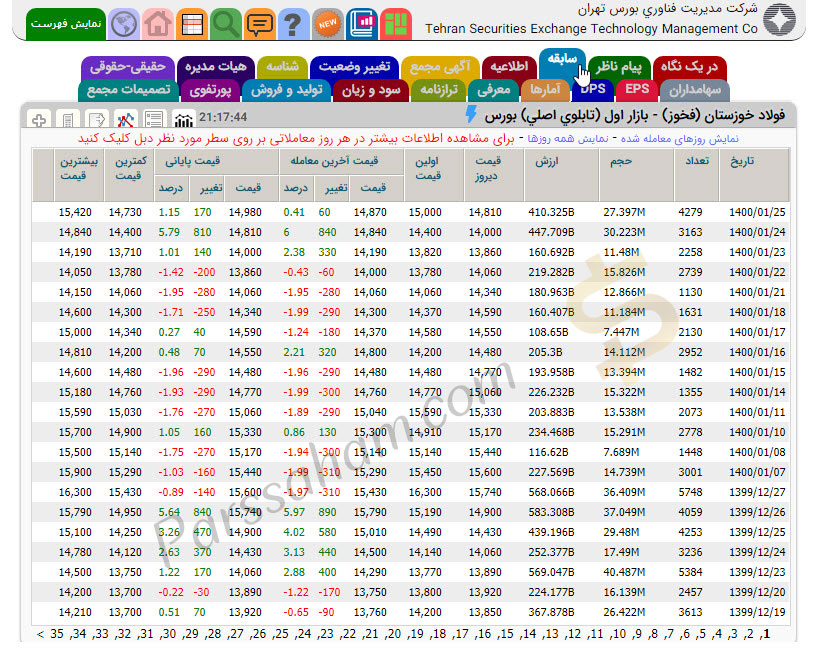
Task: Open the شناسه tab
Action: click(282, 67)
